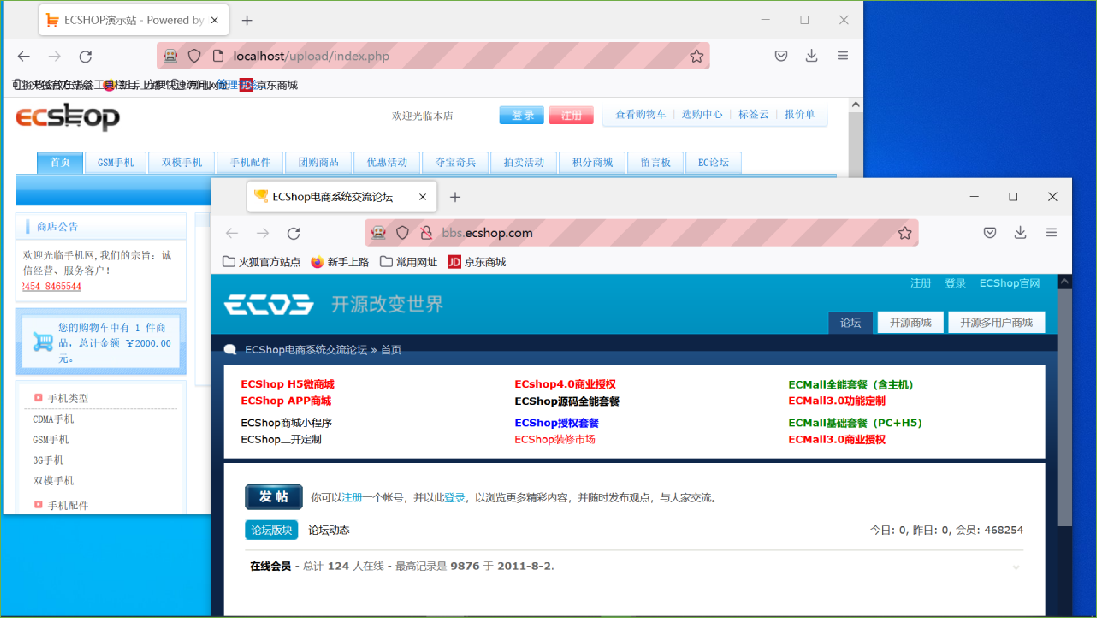
Task: Reload the localhost page in the back window
Action: tap(85, 56)
